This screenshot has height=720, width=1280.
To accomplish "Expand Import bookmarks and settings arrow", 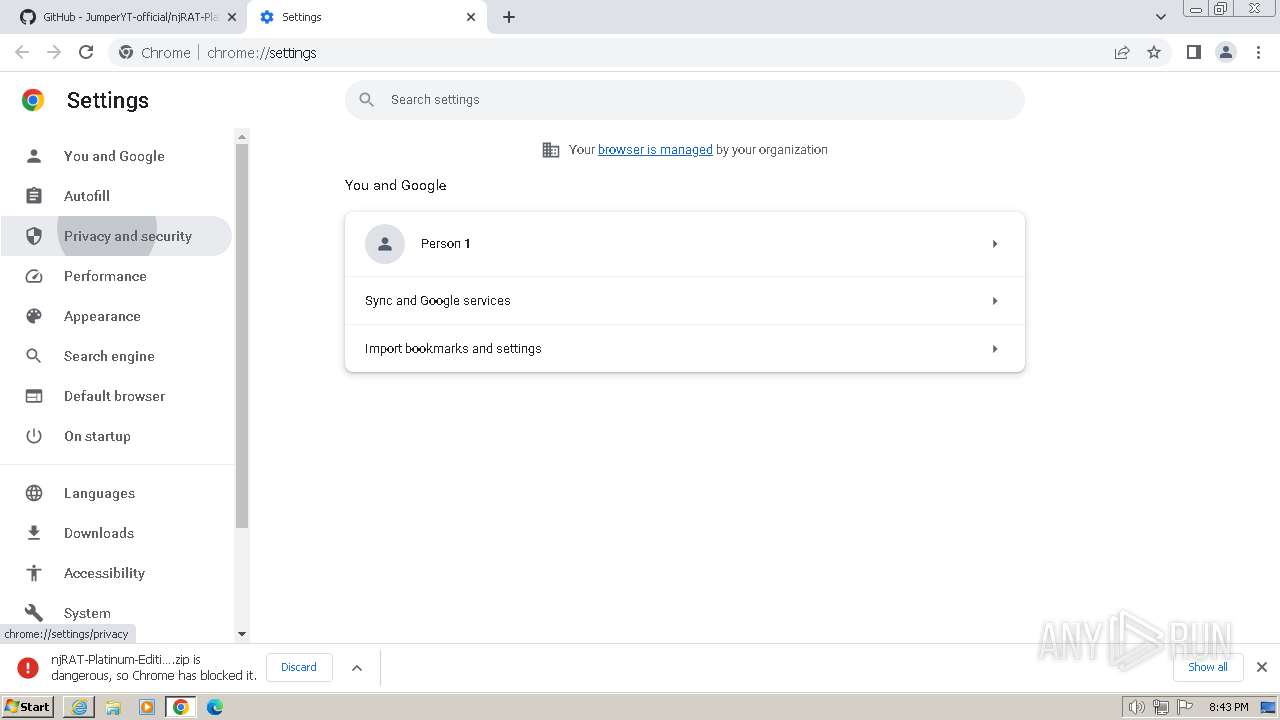I will click(995, 349).
